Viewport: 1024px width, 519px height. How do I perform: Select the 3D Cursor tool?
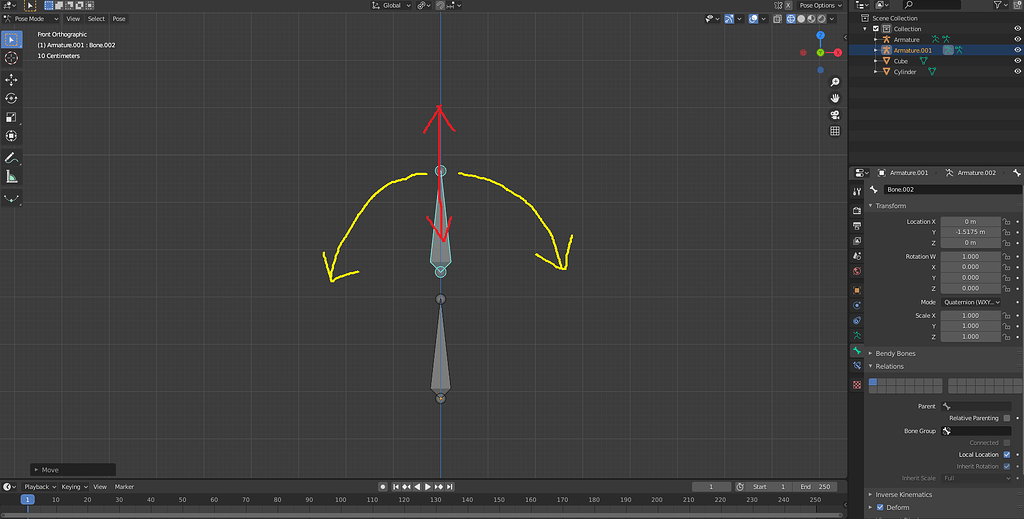coord(11,58)
